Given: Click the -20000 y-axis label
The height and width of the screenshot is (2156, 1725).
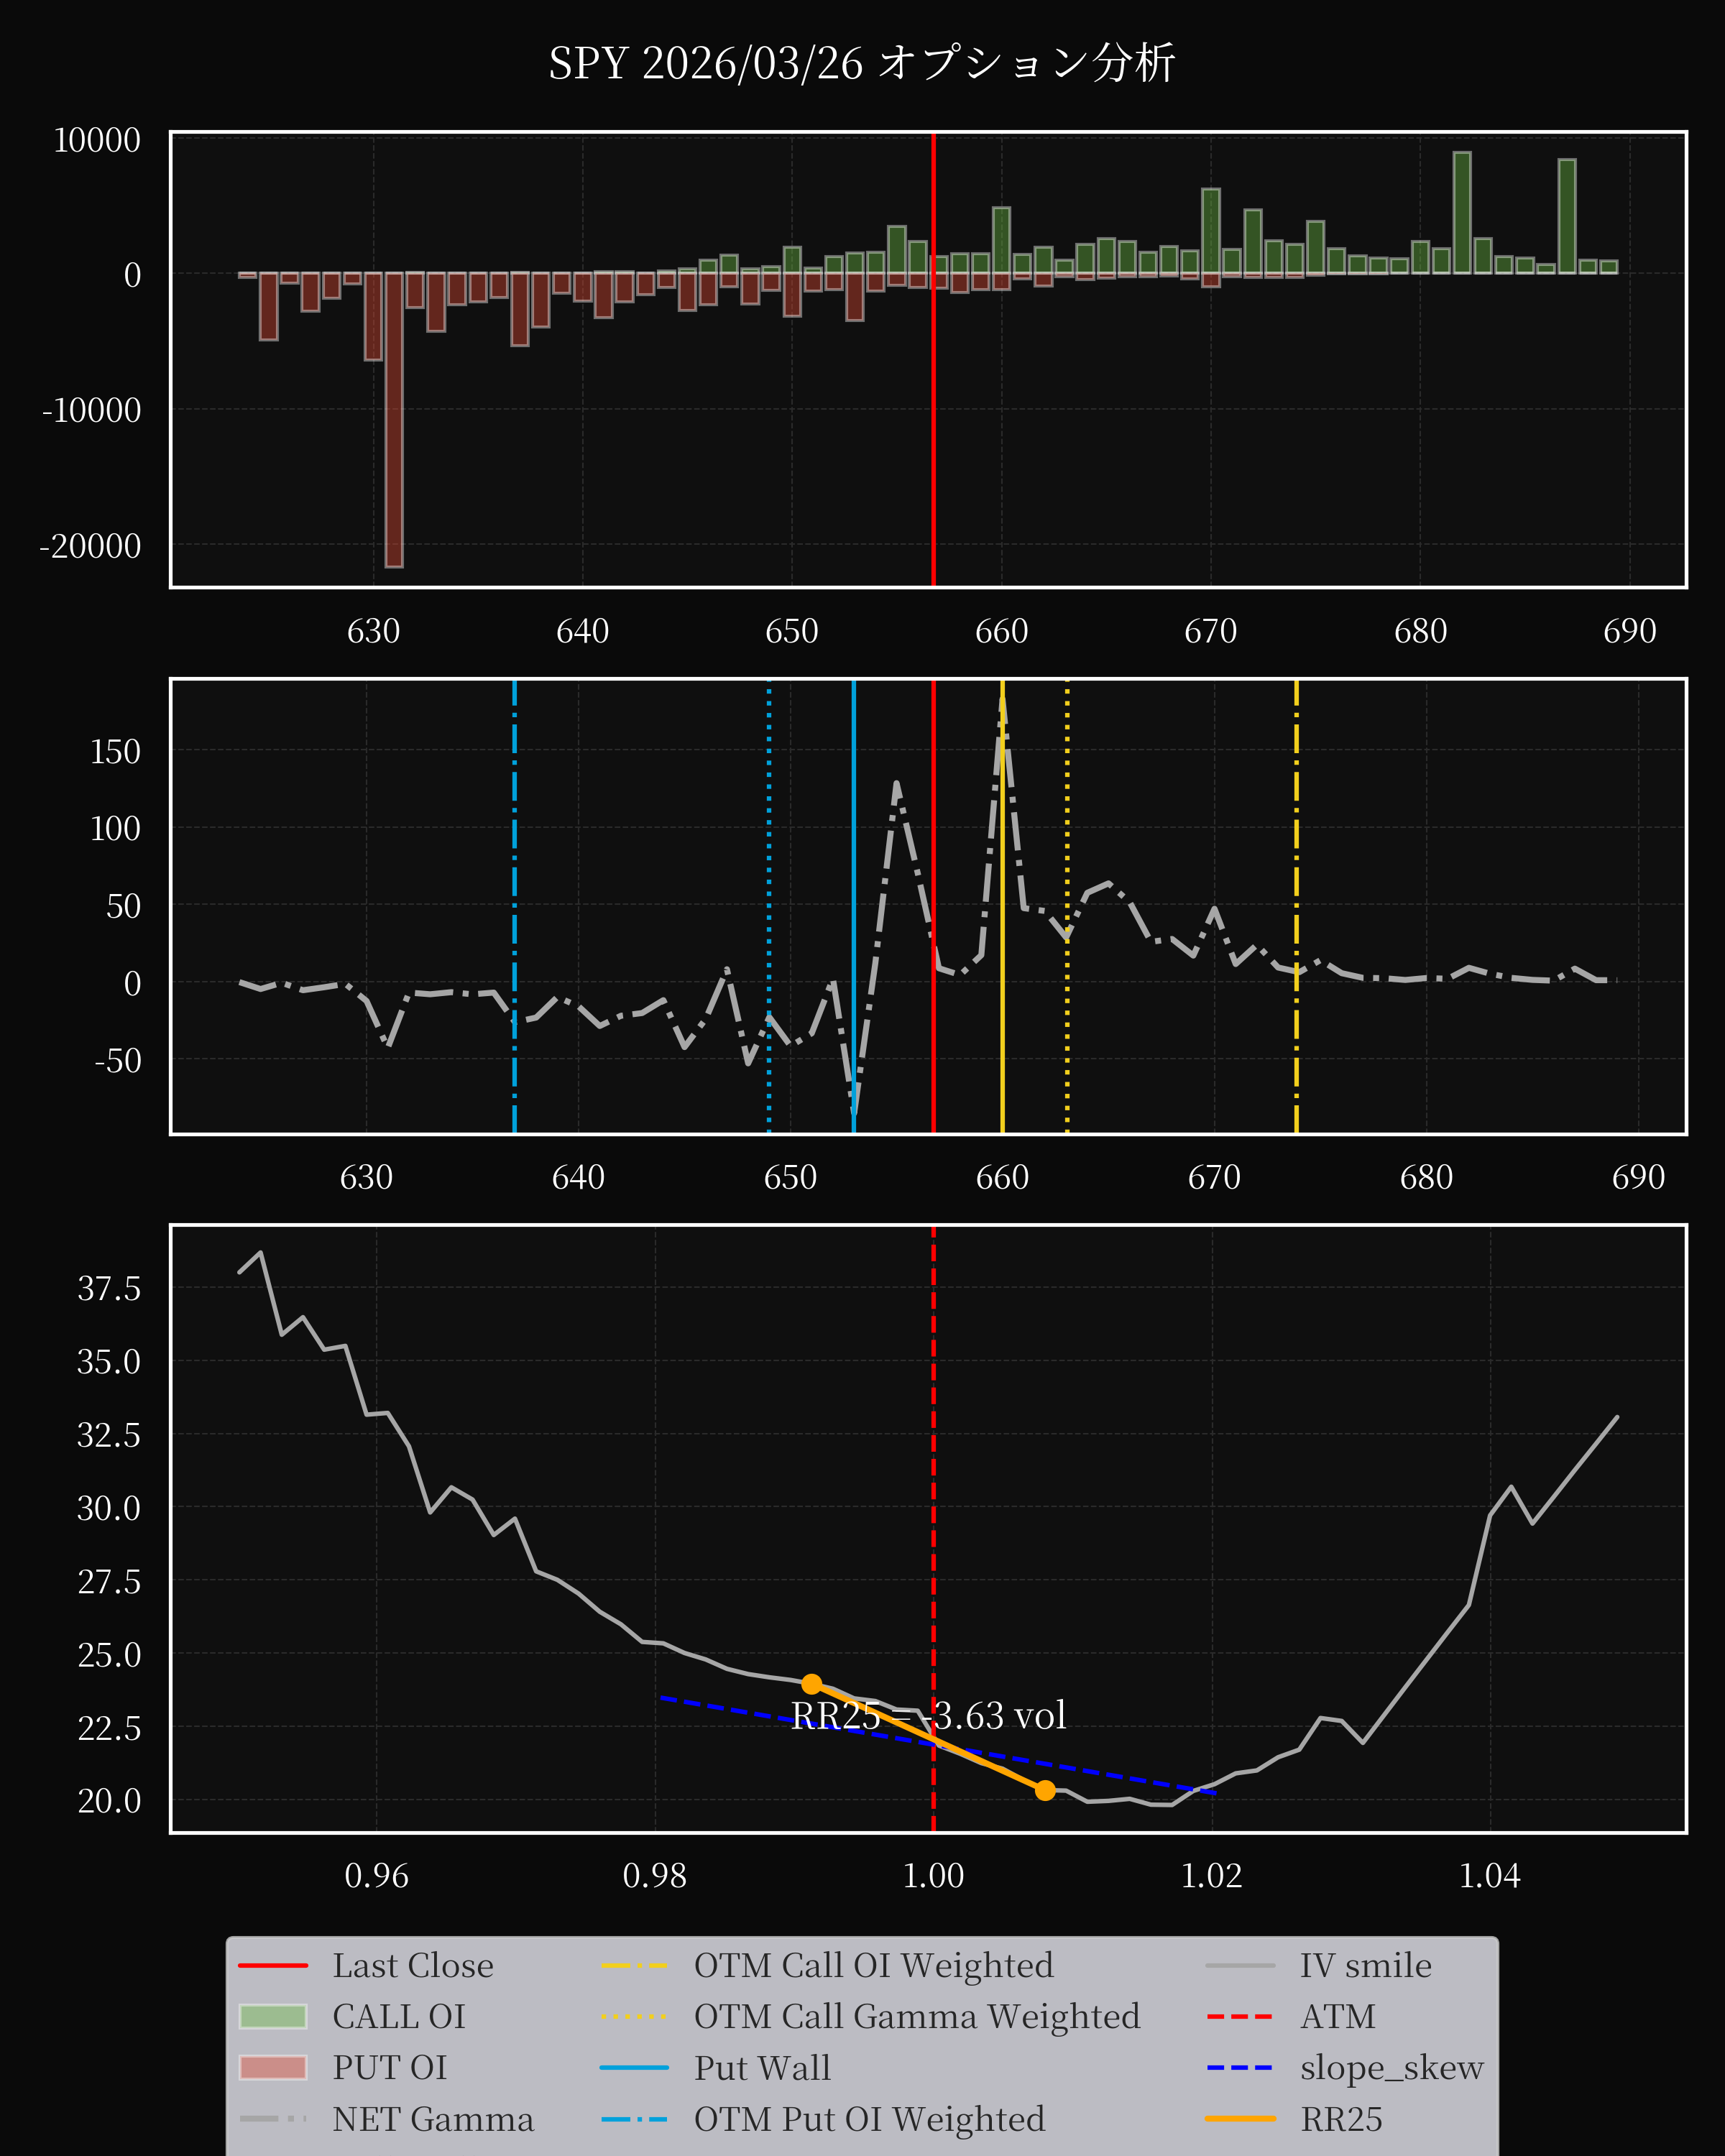Looking at the screenshot, I should coord(90,546).
